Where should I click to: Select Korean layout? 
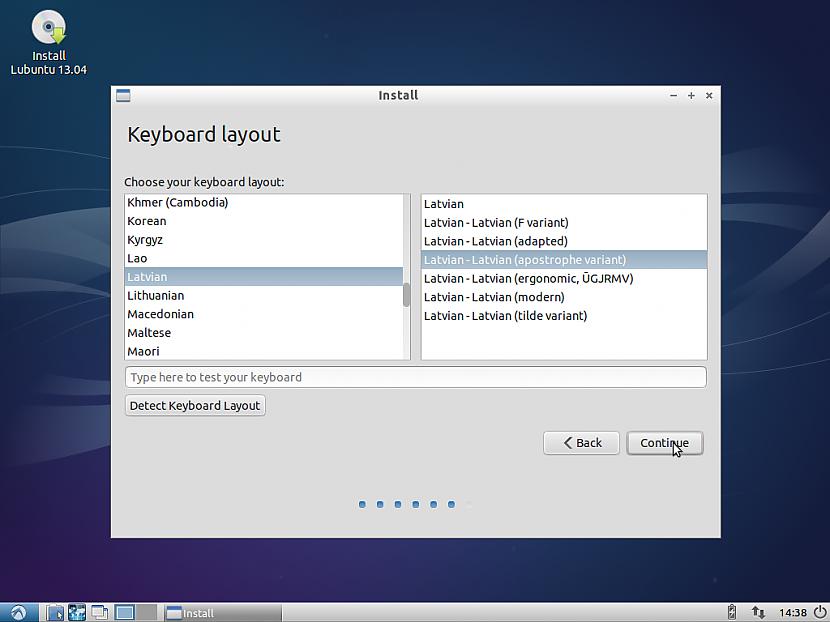click(x=264, y=221)
